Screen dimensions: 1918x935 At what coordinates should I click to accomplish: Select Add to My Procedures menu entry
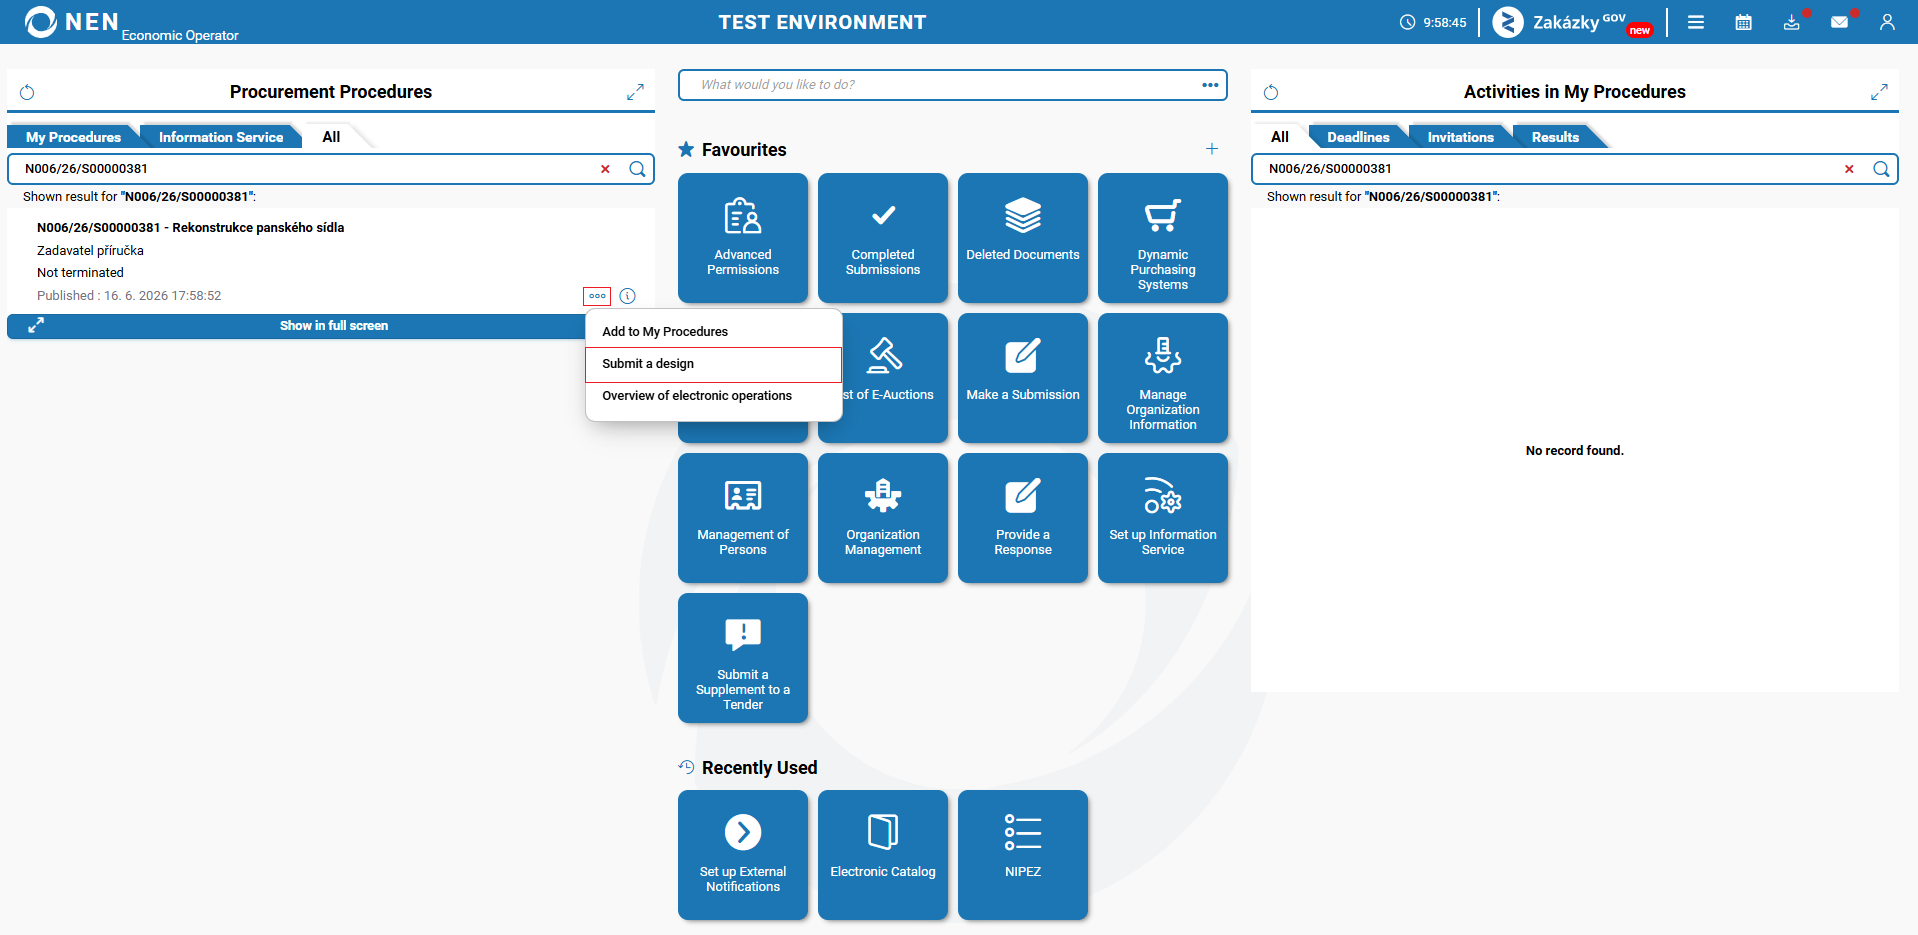(x=714, y=332)
